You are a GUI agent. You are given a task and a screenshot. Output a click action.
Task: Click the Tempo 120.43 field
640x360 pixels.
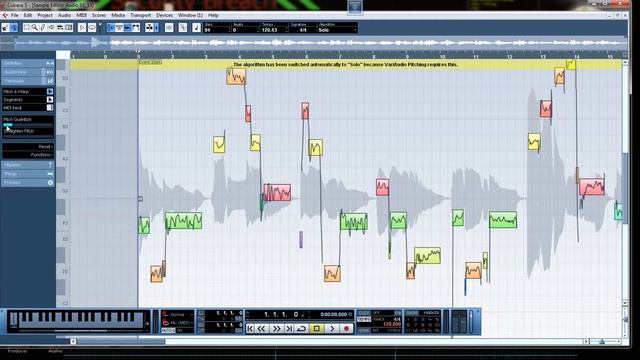tap(273, 30)
